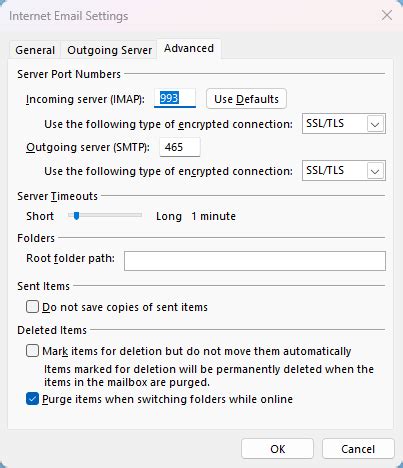
Task: Click the 'Deleted Items' section heading
Action: coord(52,330)
